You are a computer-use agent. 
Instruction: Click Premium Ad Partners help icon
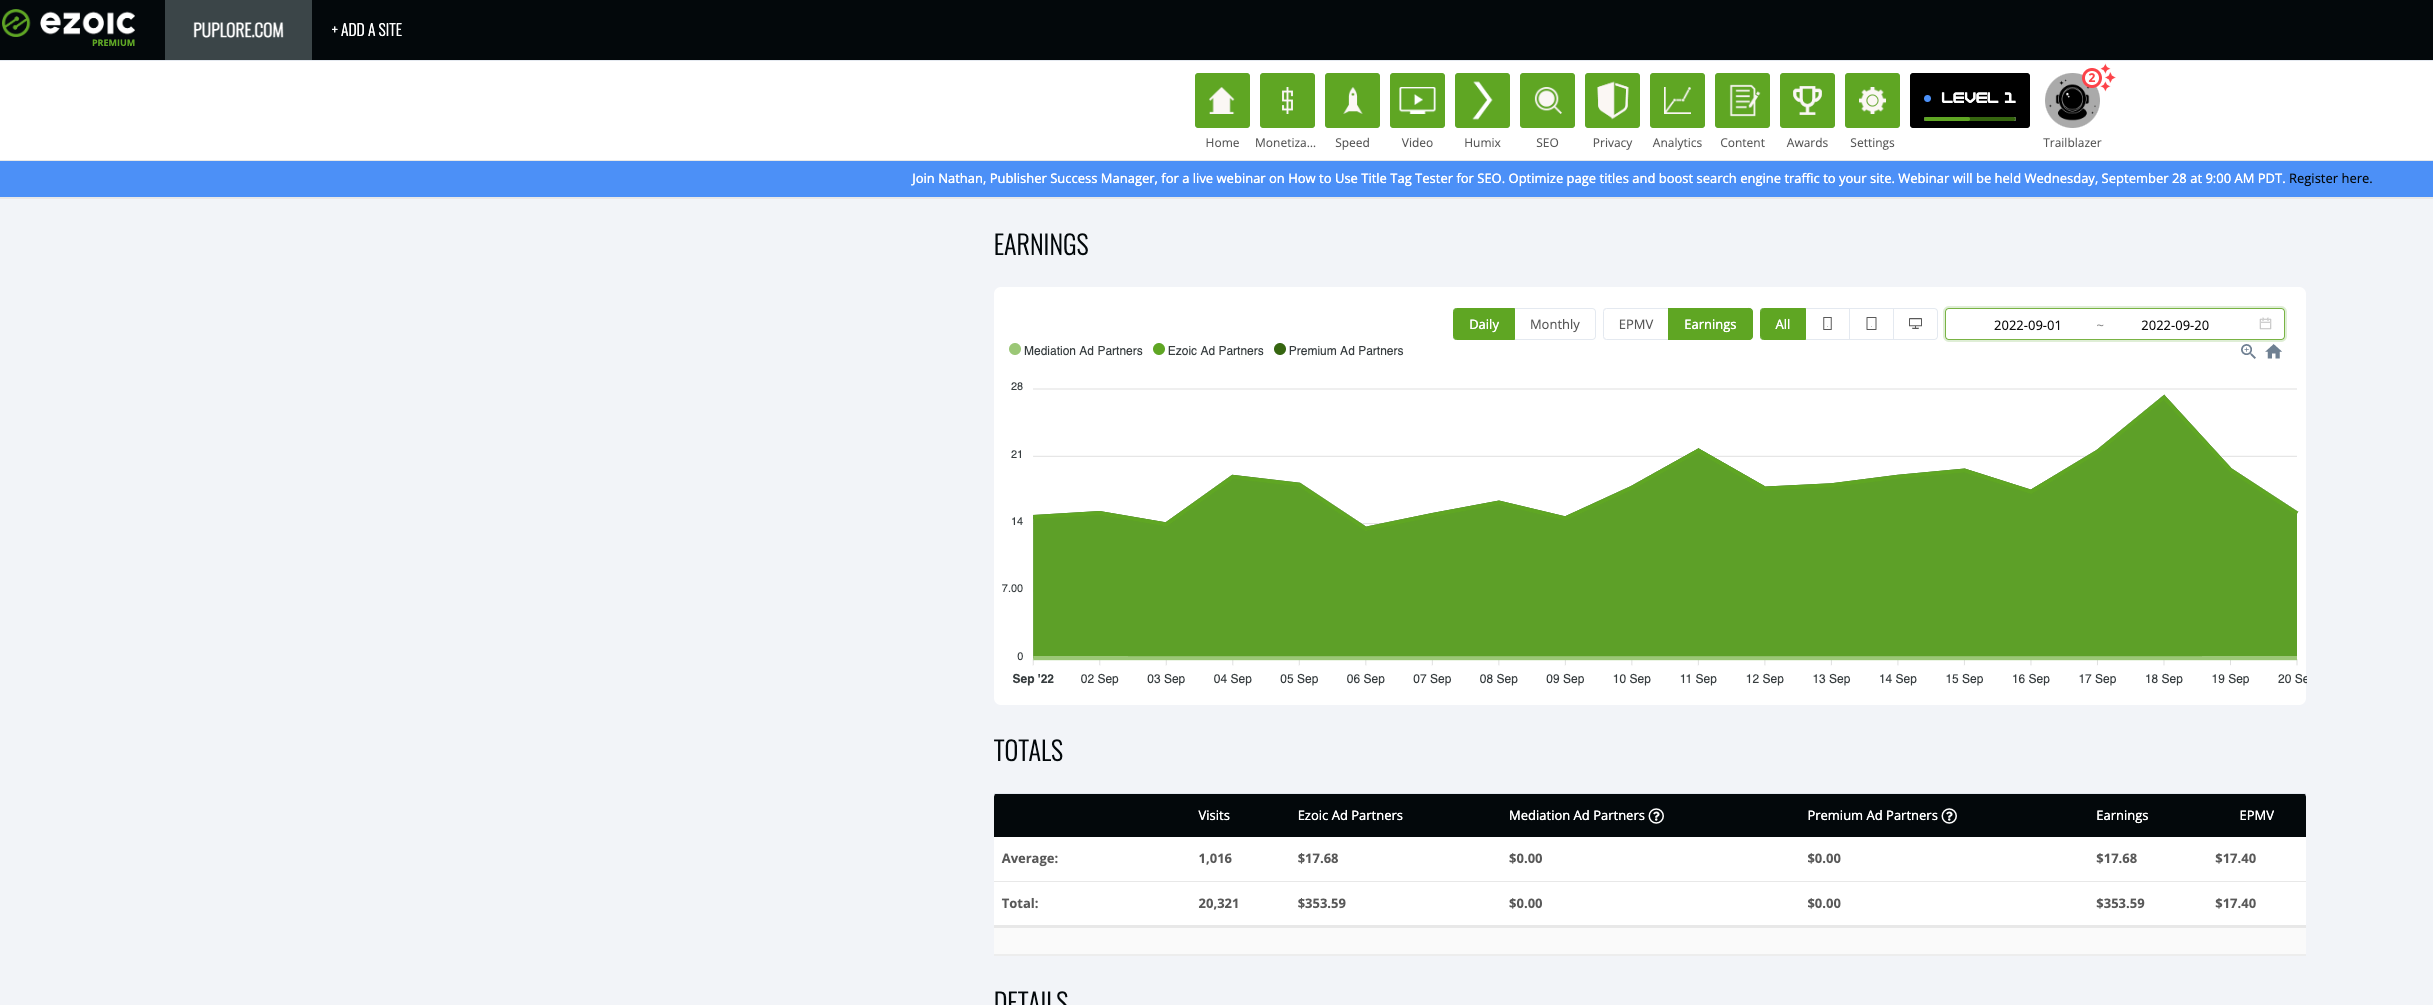pos(1949,816)
